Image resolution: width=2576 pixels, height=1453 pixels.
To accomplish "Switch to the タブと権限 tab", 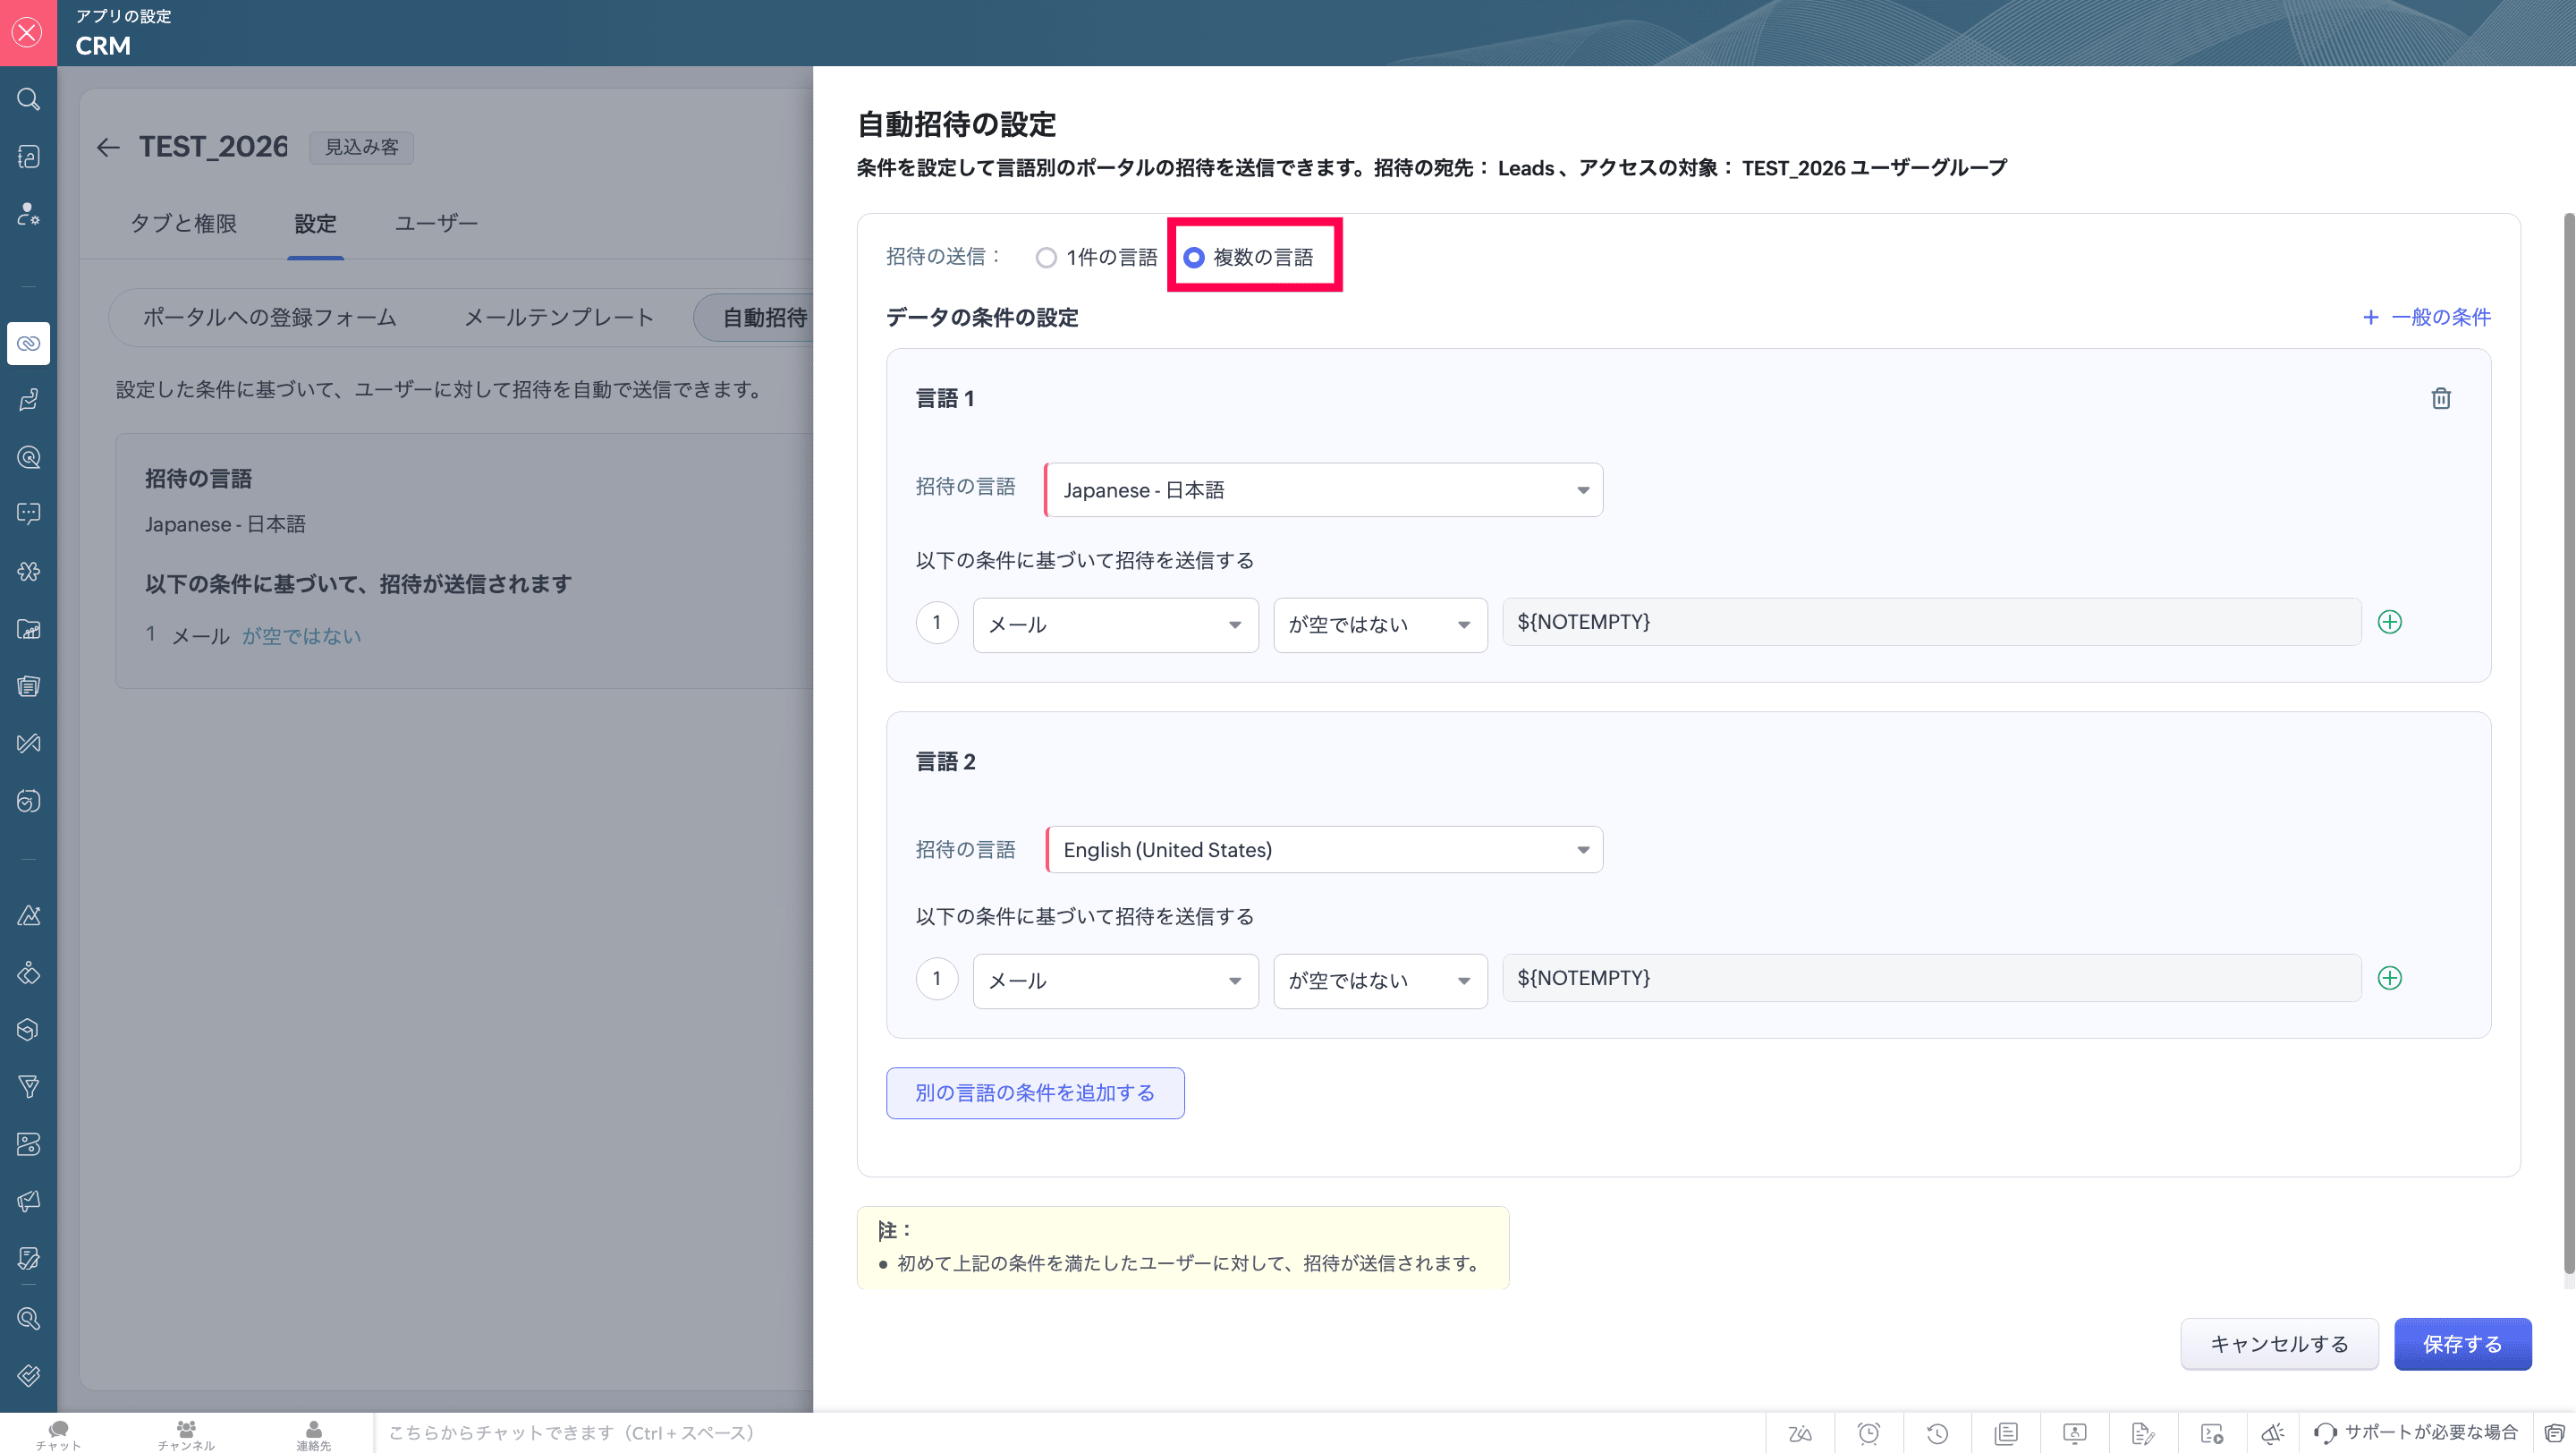I will tap(184, 223).
